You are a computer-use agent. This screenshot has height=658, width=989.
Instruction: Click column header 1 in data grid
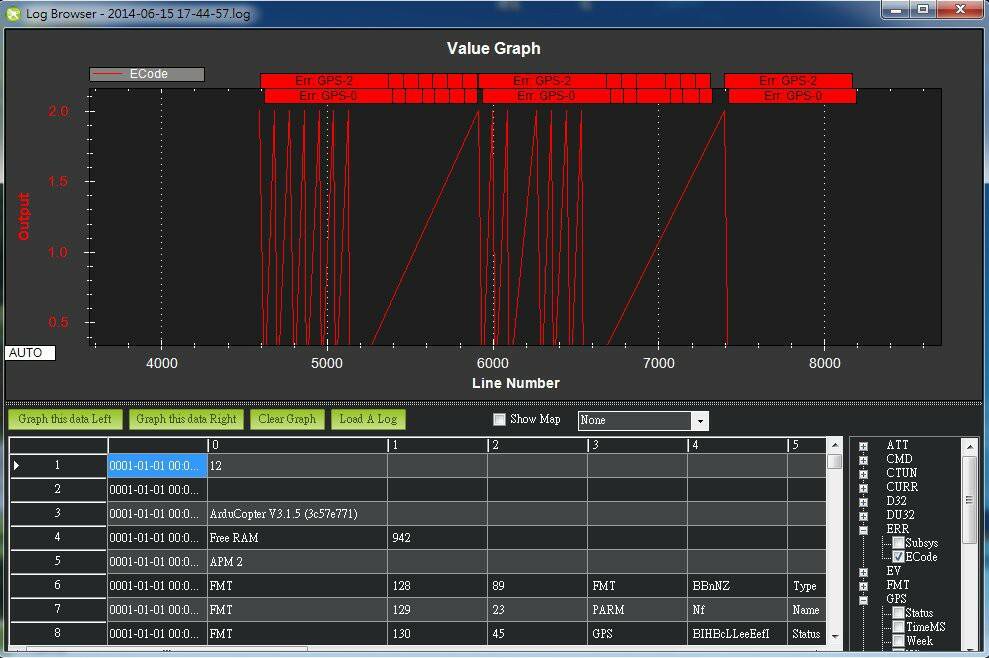pos(437,445)
